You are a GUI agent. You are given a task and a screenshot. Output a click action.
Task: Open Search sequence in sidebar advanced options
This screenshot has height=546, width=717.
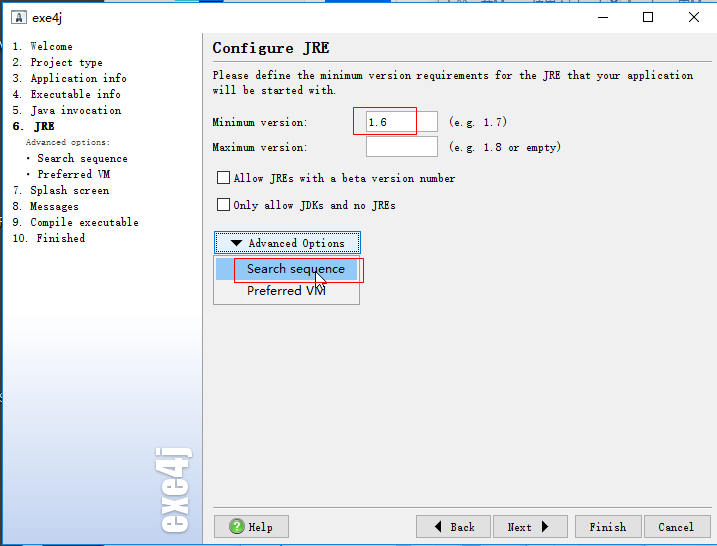coord(82,158)
